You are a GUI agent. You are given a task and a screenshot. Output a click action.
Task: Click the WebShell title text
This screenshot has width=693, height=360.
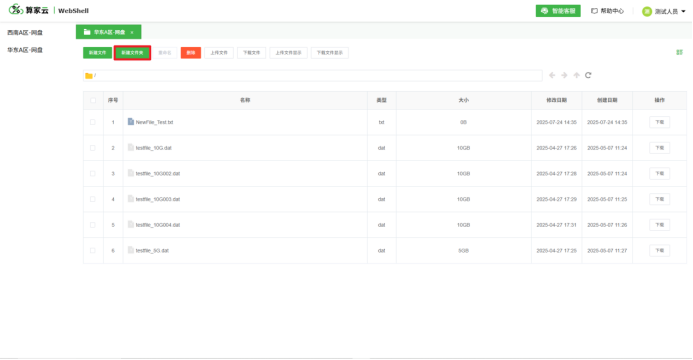[x=73, y=11]
